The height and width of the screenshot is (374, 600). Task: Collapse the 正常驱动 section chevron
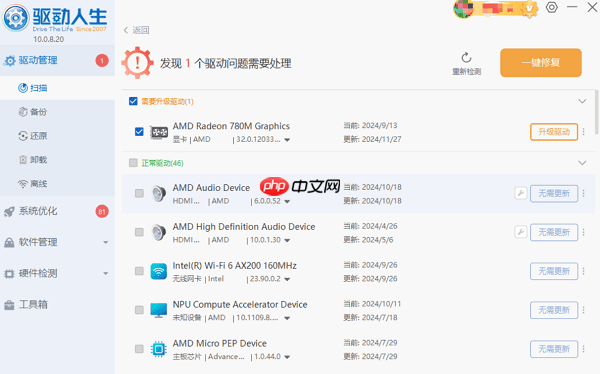[x=582, y=163]
